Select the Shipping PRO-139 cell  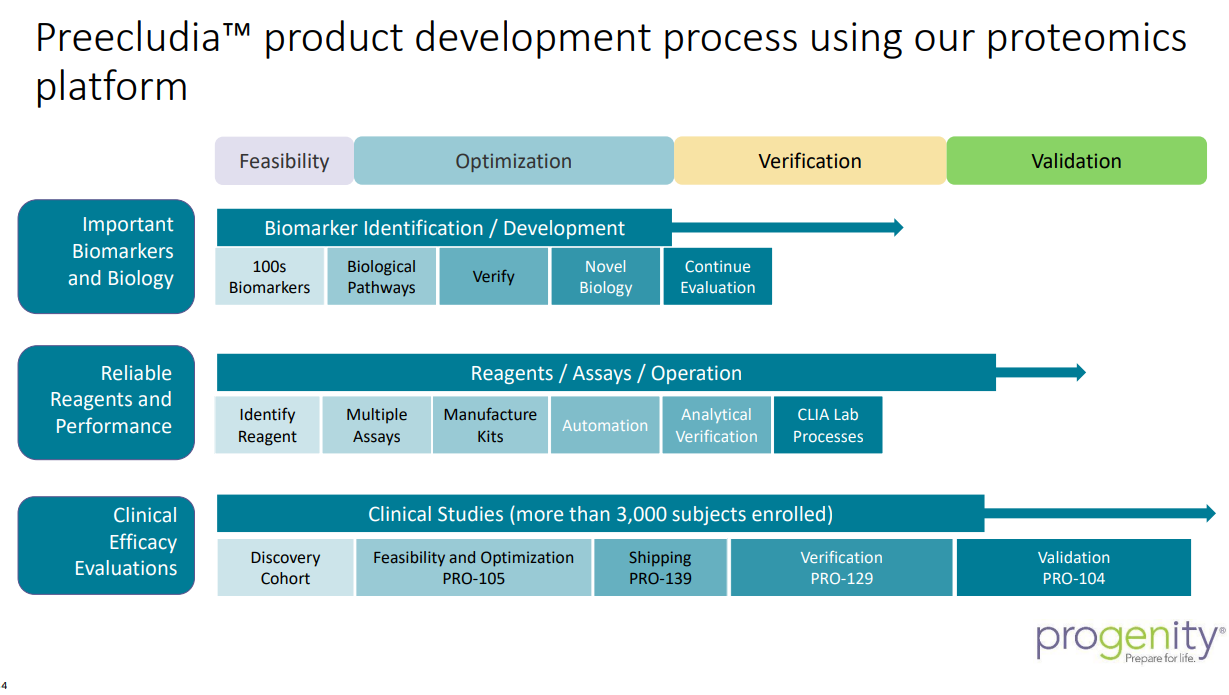(x=660, y=568)
